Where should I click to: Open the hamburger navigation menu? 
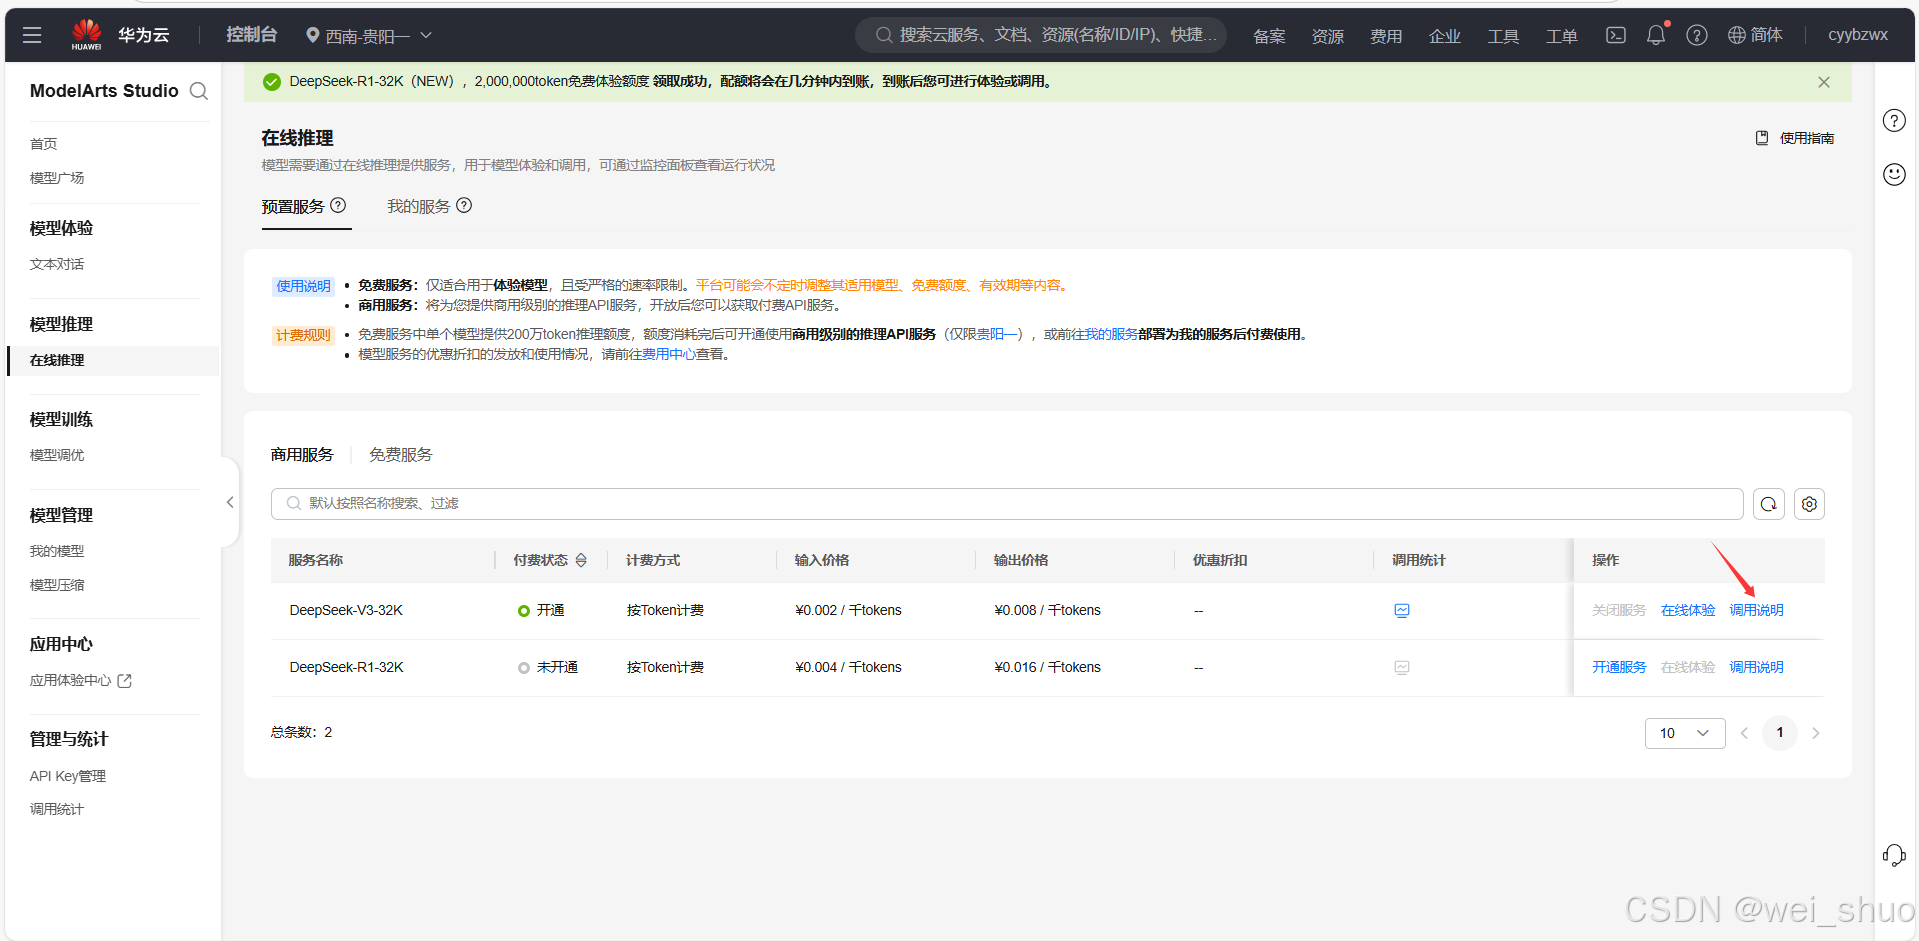click(x=32, y=35)
